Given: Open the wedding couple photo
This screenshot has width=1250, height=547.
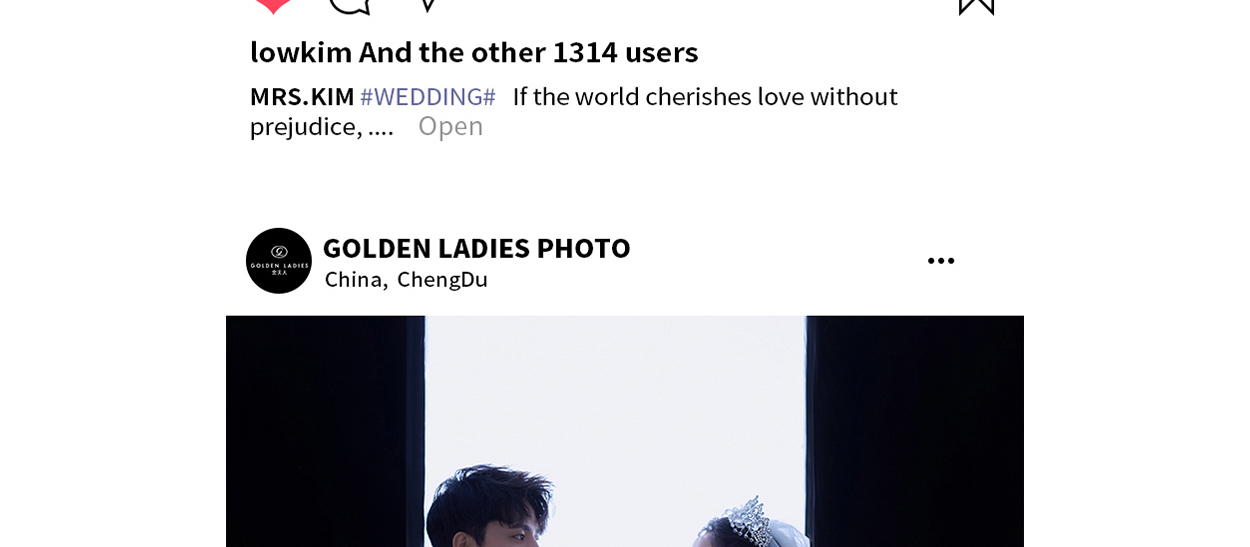Looking at the screenshot, I should click(x=625, y=431).
